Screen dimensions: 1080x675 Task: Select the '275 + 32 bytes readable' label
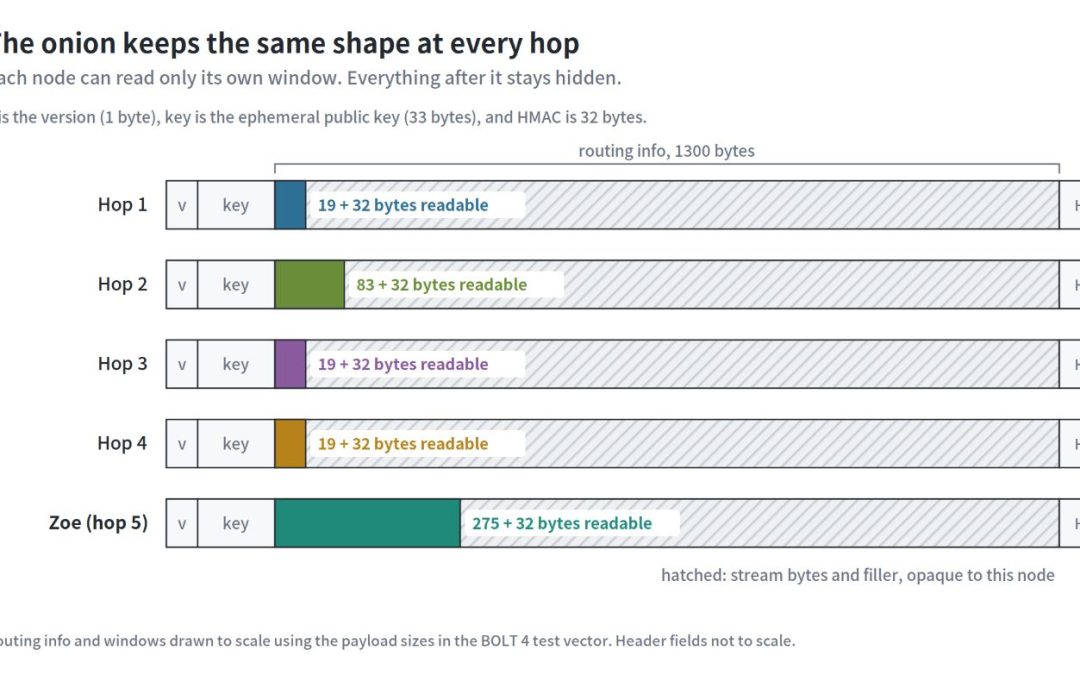[x=562, y=523]
